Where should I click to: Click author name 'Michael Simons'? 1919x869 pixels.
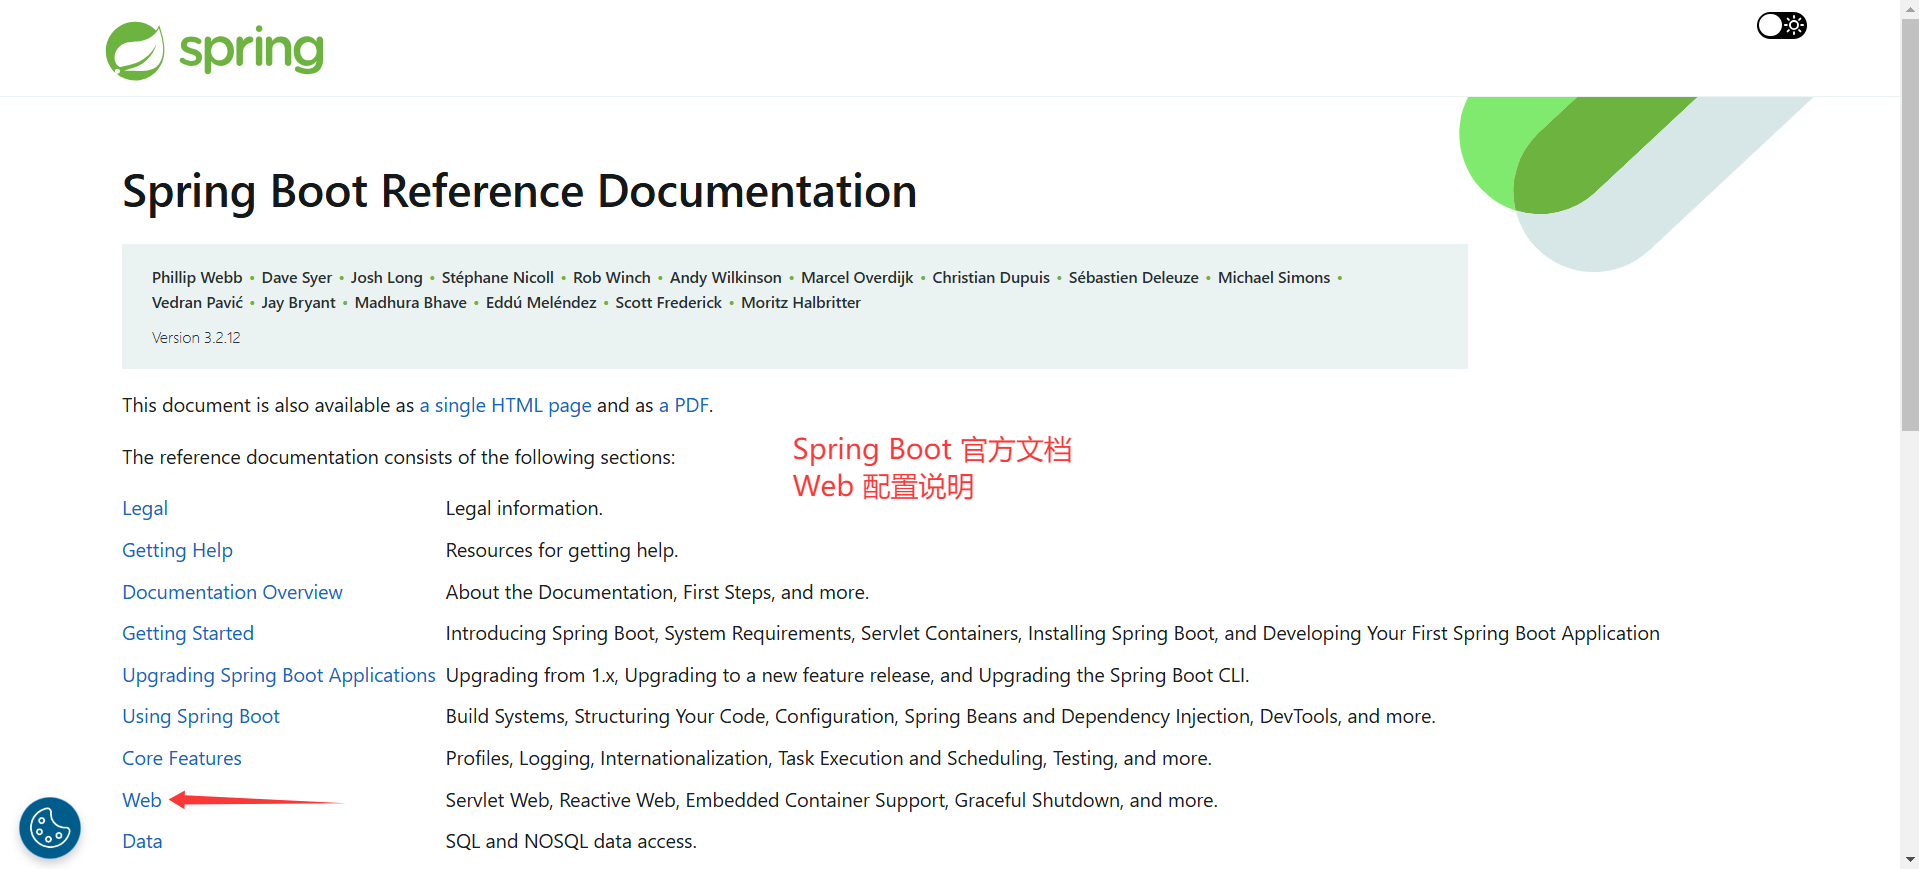coord(1274,277)
